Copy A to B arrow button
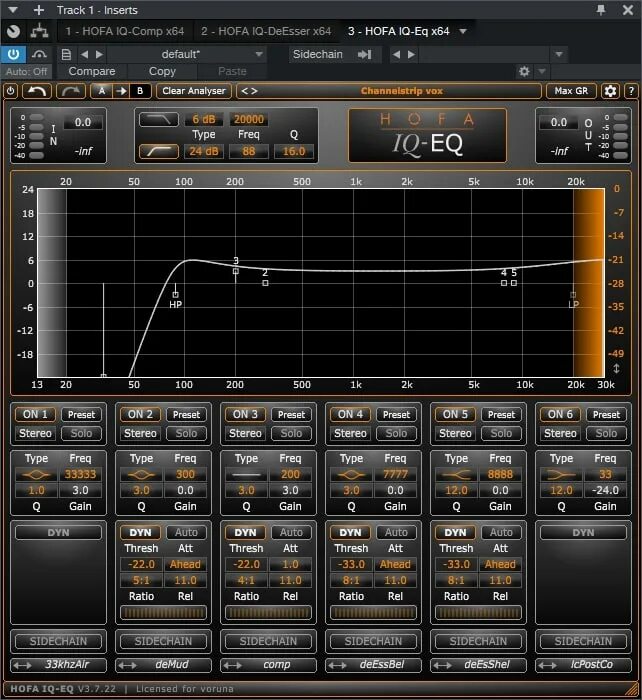This screenshot has width=642, height=700. pos(121,91)
